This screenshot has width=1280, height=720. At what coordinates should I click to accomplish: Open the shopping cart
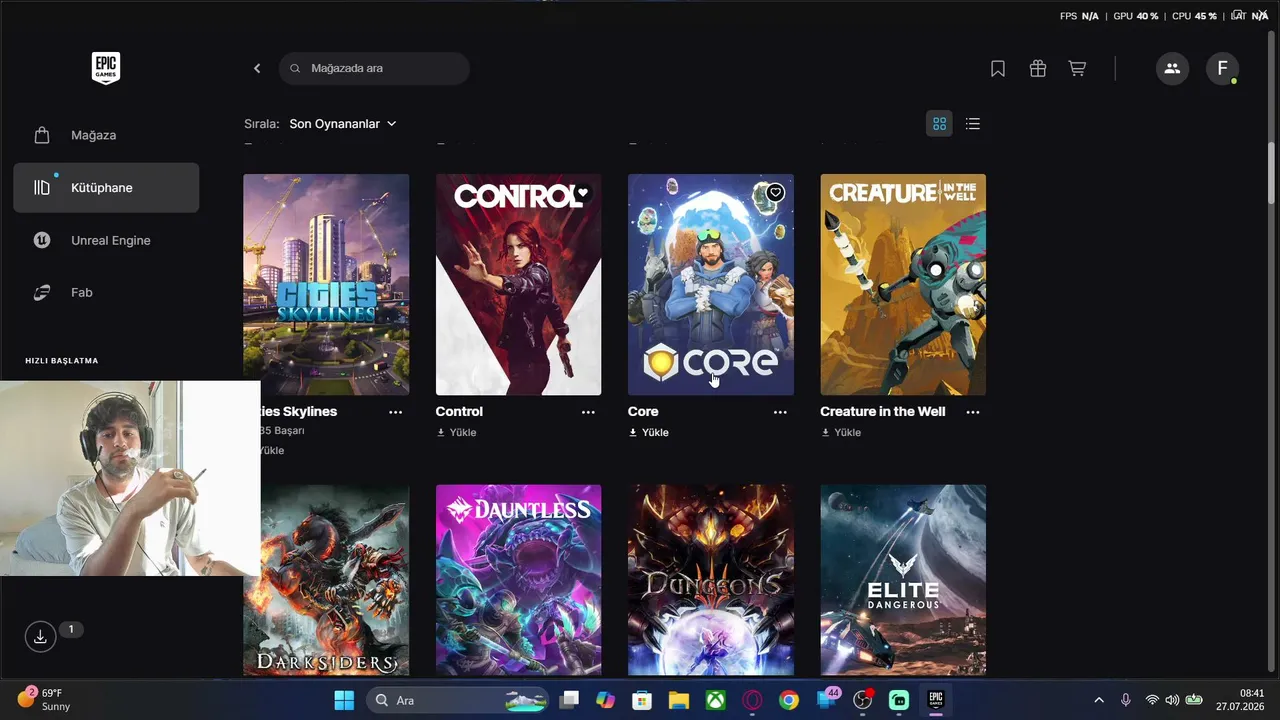[1077, 68]
